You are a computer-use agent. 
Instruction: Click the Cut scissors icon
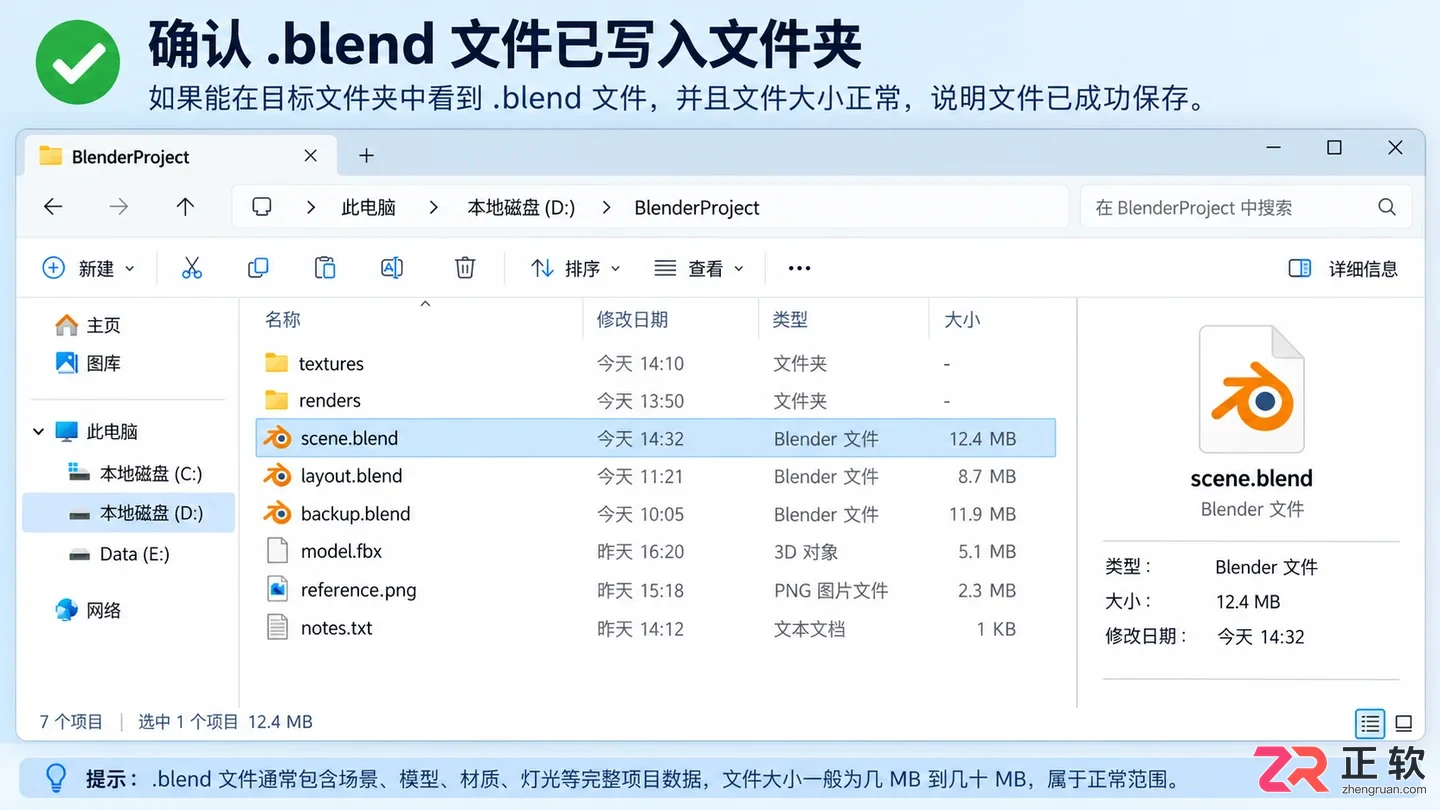[x=192, y=268]
